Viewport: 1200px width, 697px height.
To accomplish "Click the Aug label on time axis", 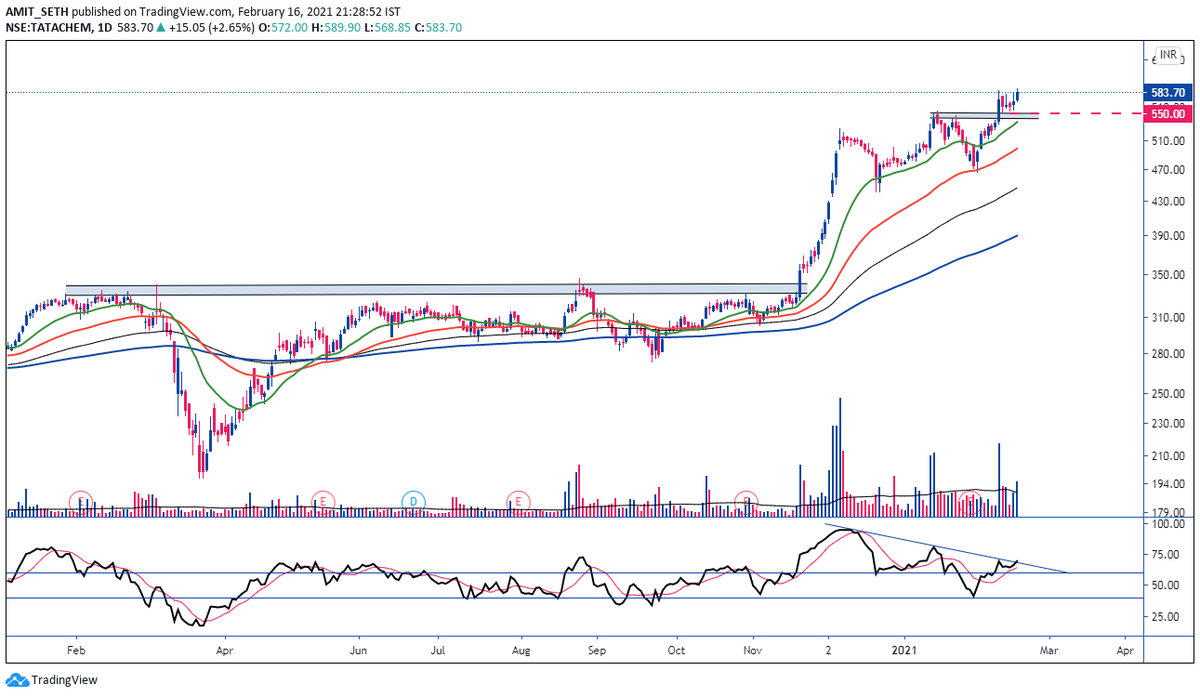I will coord(520,650).
